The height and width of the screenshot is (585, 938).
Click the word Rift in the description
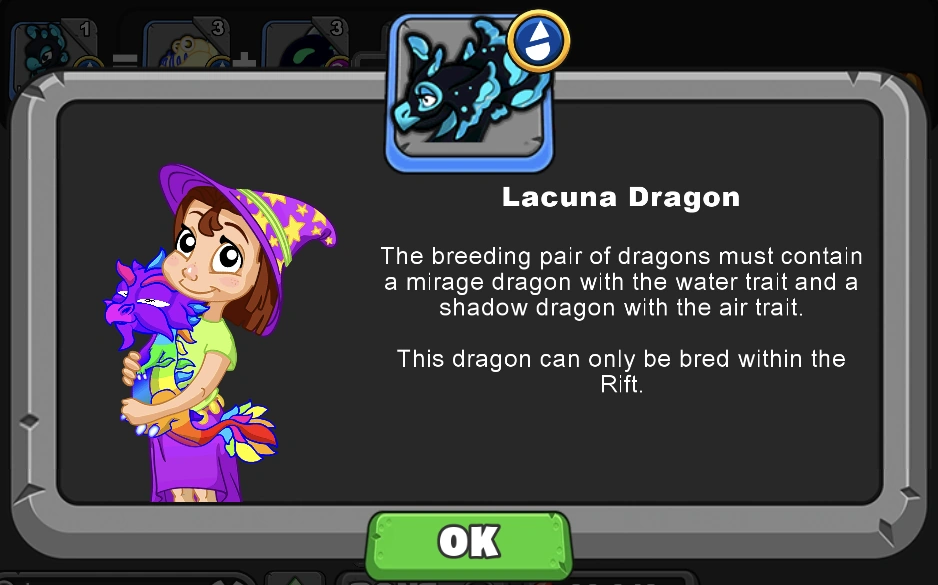pyautogui.click(x=621, y=385)
